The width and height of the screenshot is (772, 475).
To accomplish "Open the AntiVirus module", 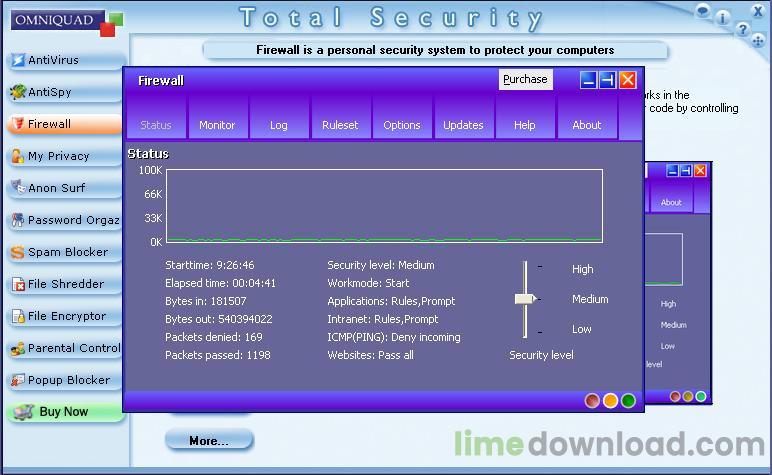I will tap(65, 60).
